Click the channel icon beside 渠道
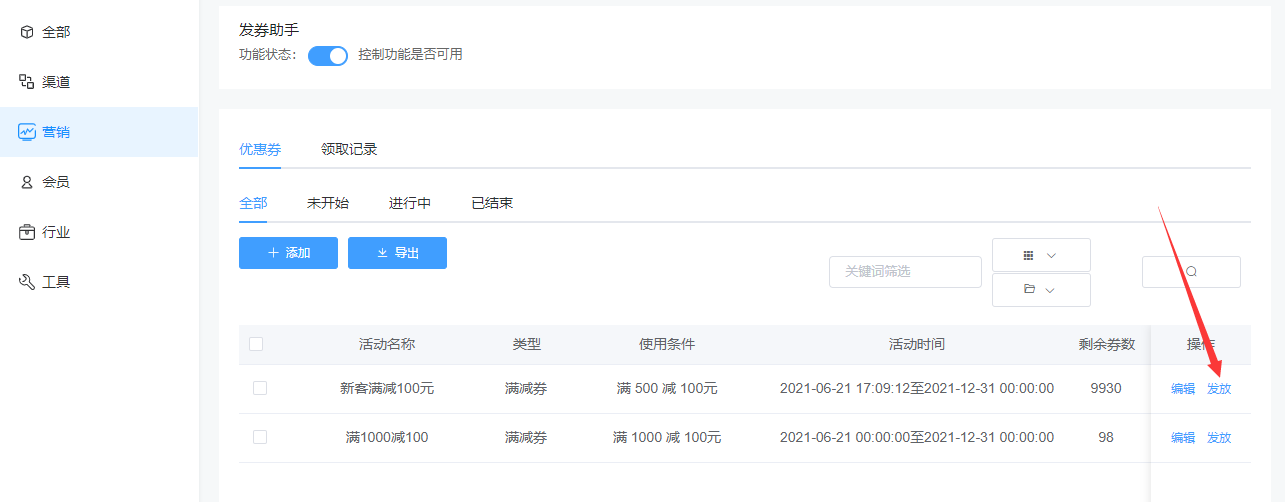The height and width of the screenshot is (502, 1285). [27, 82]
